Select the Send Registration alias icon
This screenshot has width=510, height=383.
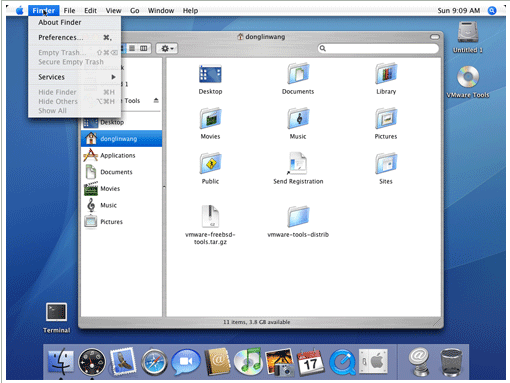[298, 163]
